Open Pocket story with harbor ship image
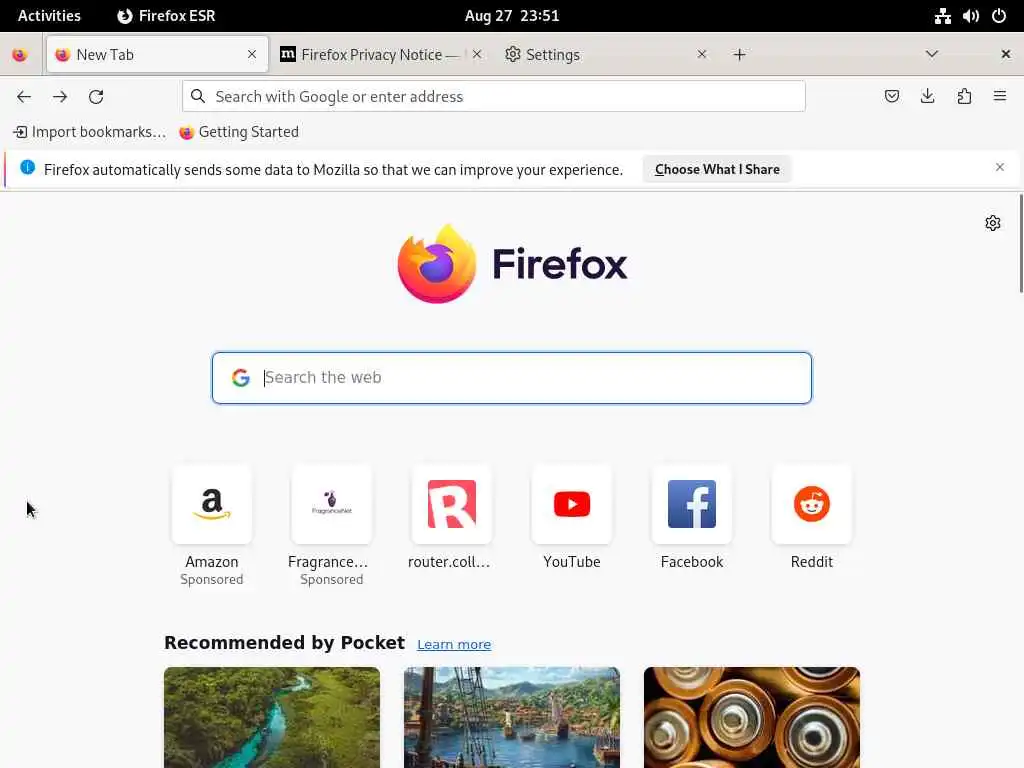This screenshot has height=768, width=1024. [512, 717]
